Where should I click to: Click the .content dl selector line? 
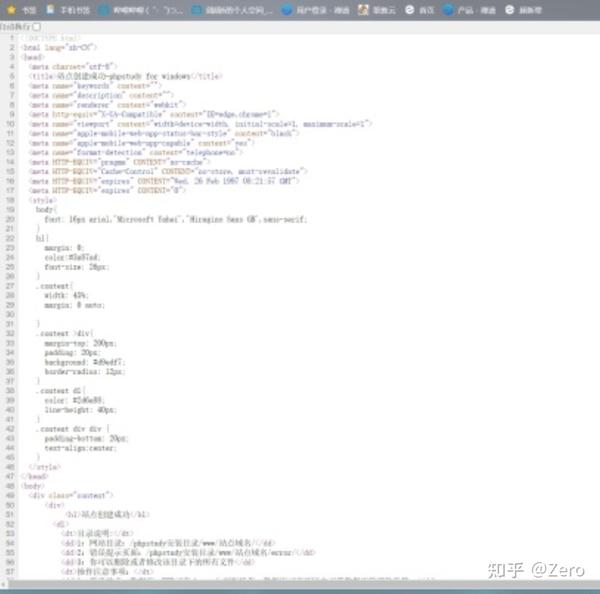(x=61, y=391)
